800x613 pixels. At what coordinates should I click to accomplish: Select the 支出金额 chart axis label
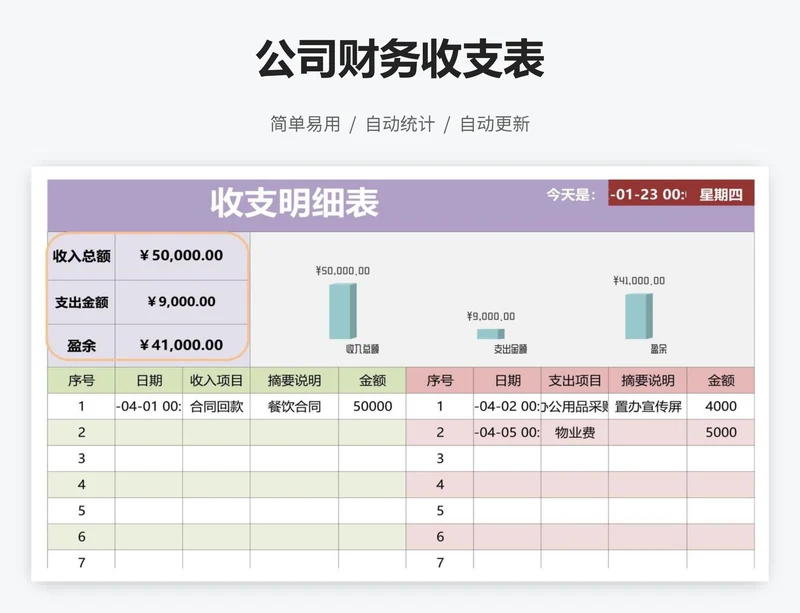pyautogui.click(x=510, y=349)
